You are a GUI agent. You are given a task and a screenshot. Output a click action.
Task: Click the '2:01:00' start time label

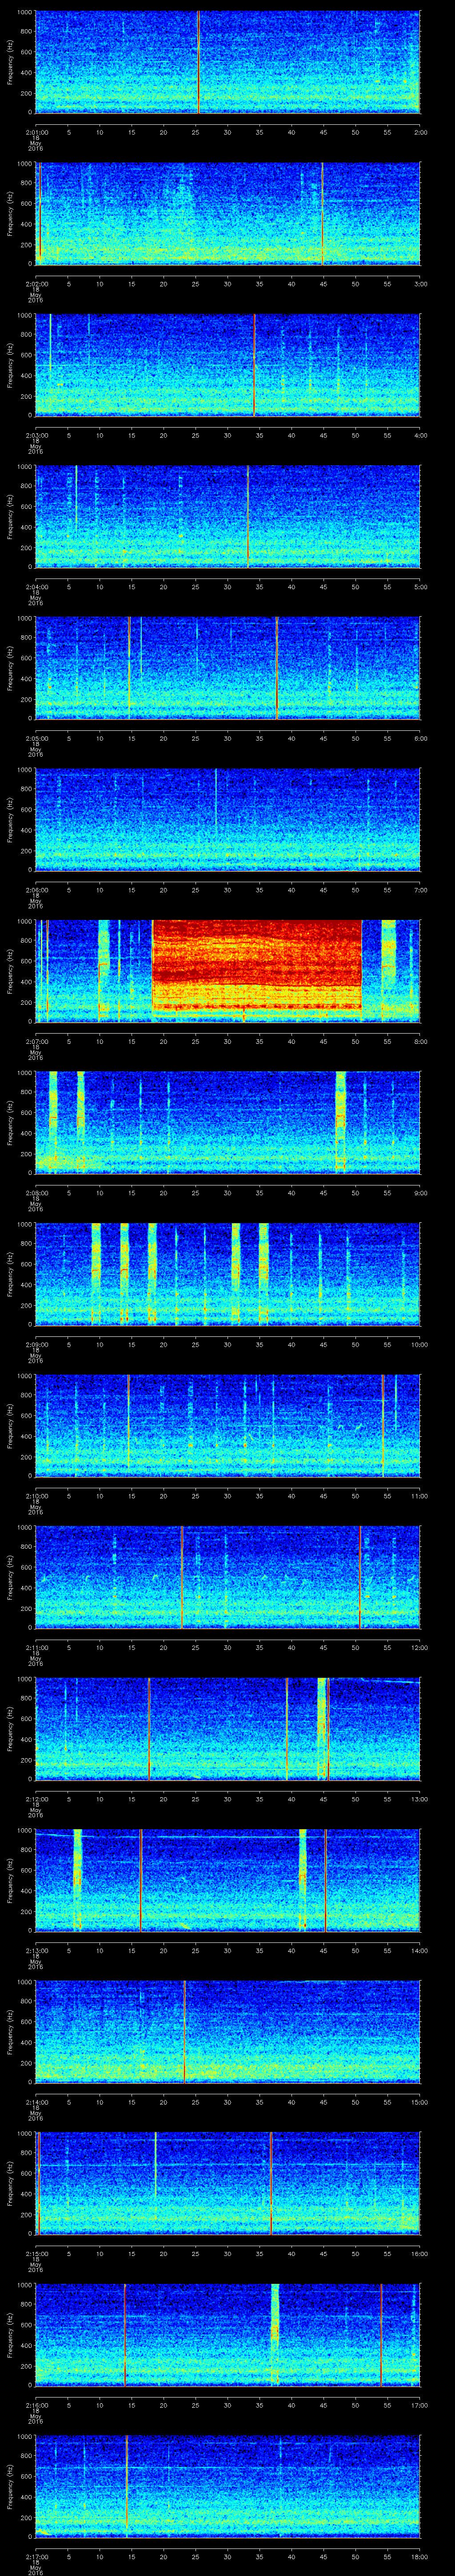coord(36,132)
